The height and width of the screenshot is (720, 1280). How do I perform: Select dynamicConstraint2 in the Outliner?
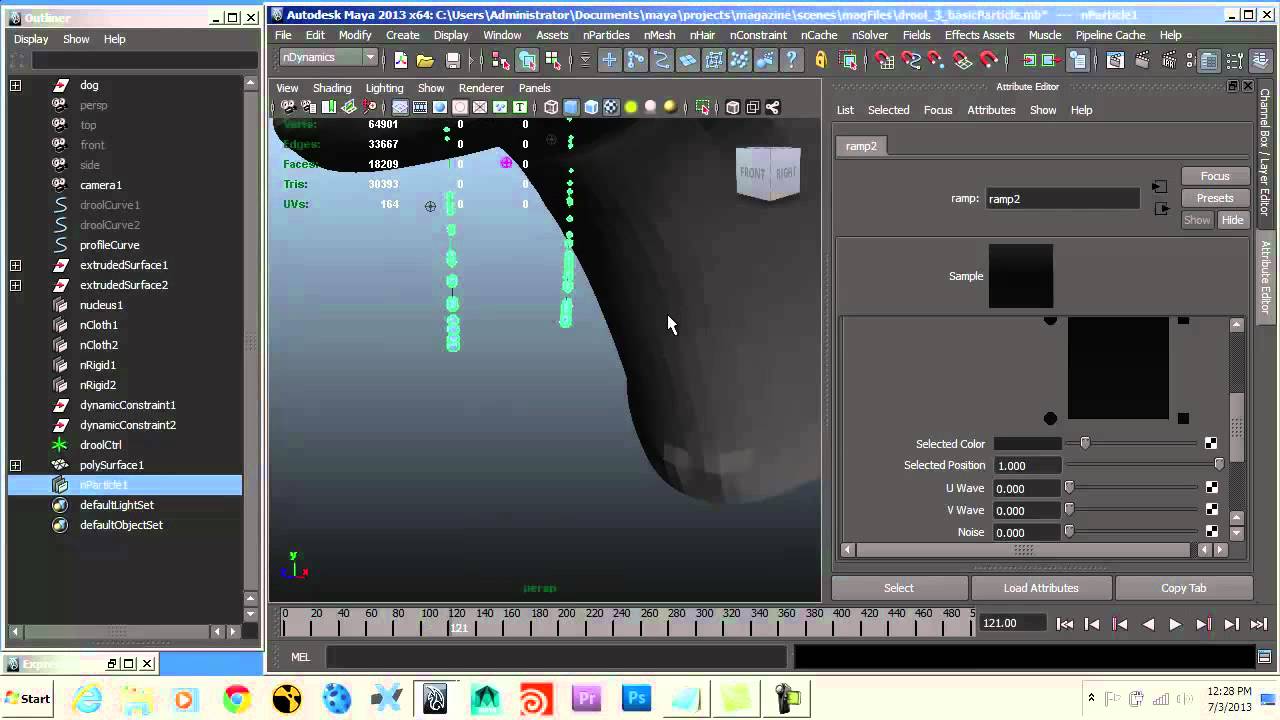pyautogui.click(x=128, y=425)
